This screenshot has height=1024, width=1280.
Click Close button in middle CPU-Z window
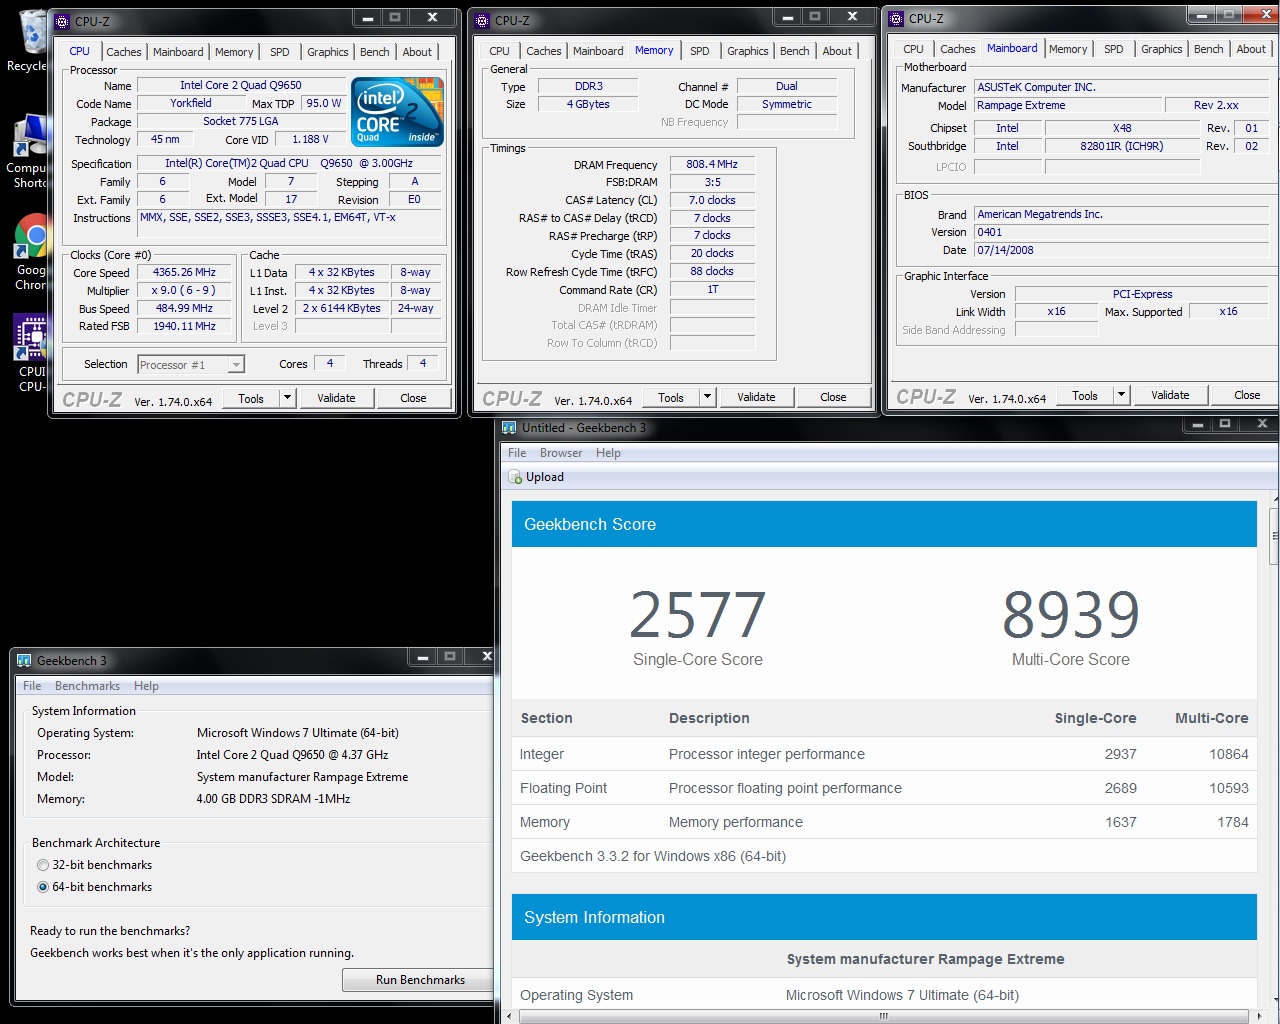pos(833,397)
